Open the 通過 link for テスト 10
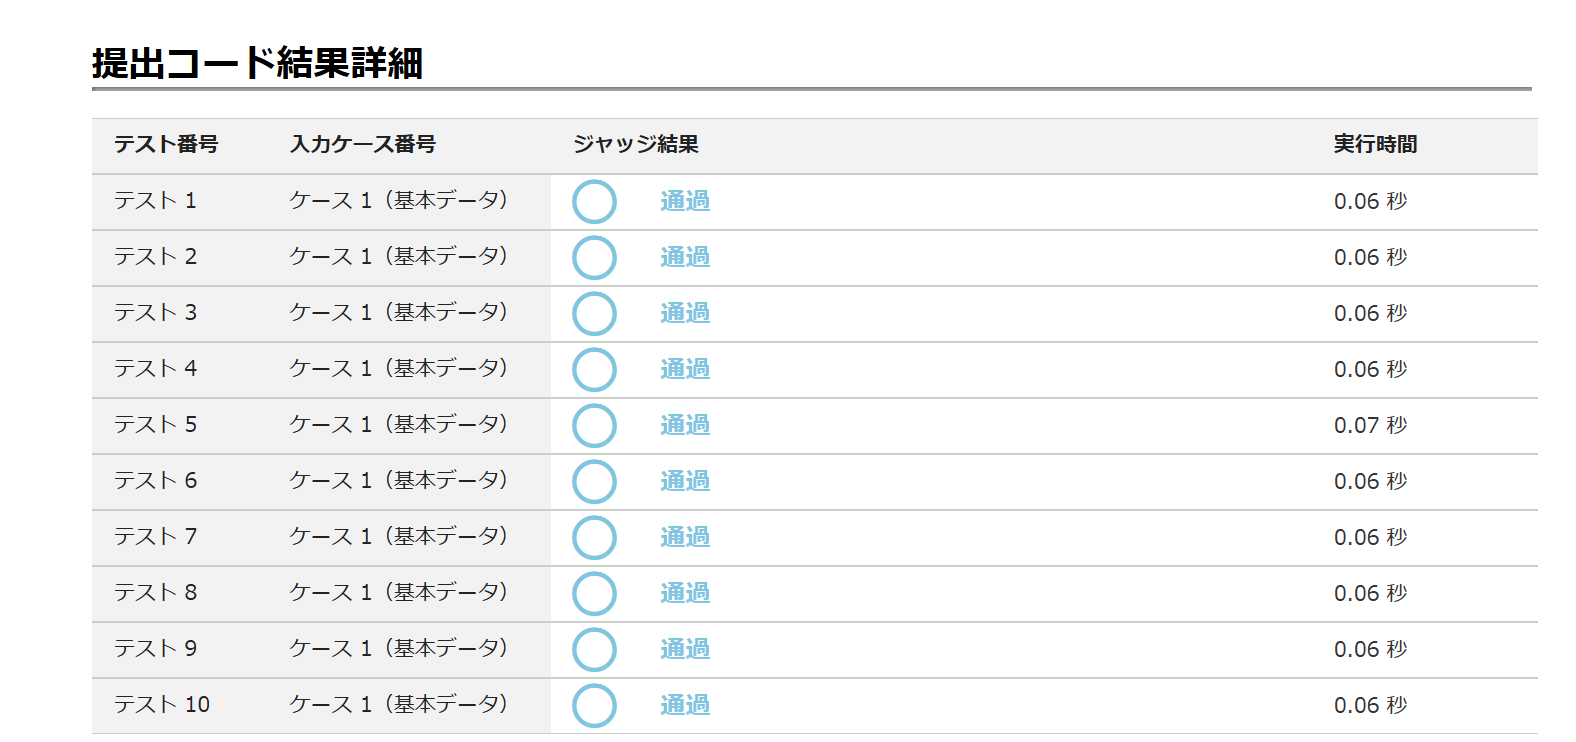Viewport: 1576px width, 742px height. point(685,705)
